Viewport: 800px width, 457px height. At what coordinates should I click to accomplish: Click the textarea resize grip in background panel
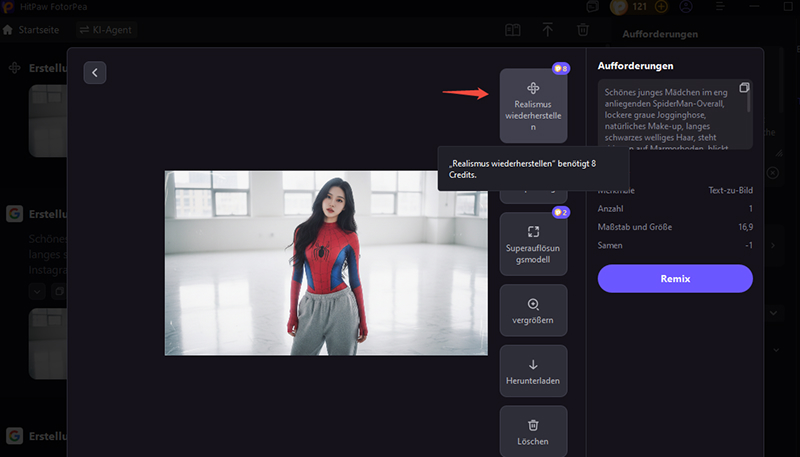779,153
